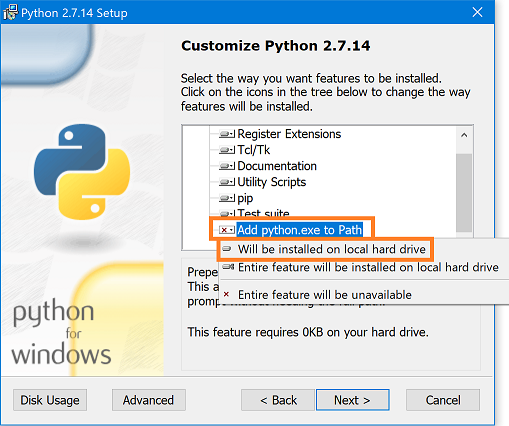Open the Utility Scripts feature drive icon dropdown
Image resolution: width=509 pixels, height=426 pixels.
pos(227,182)
